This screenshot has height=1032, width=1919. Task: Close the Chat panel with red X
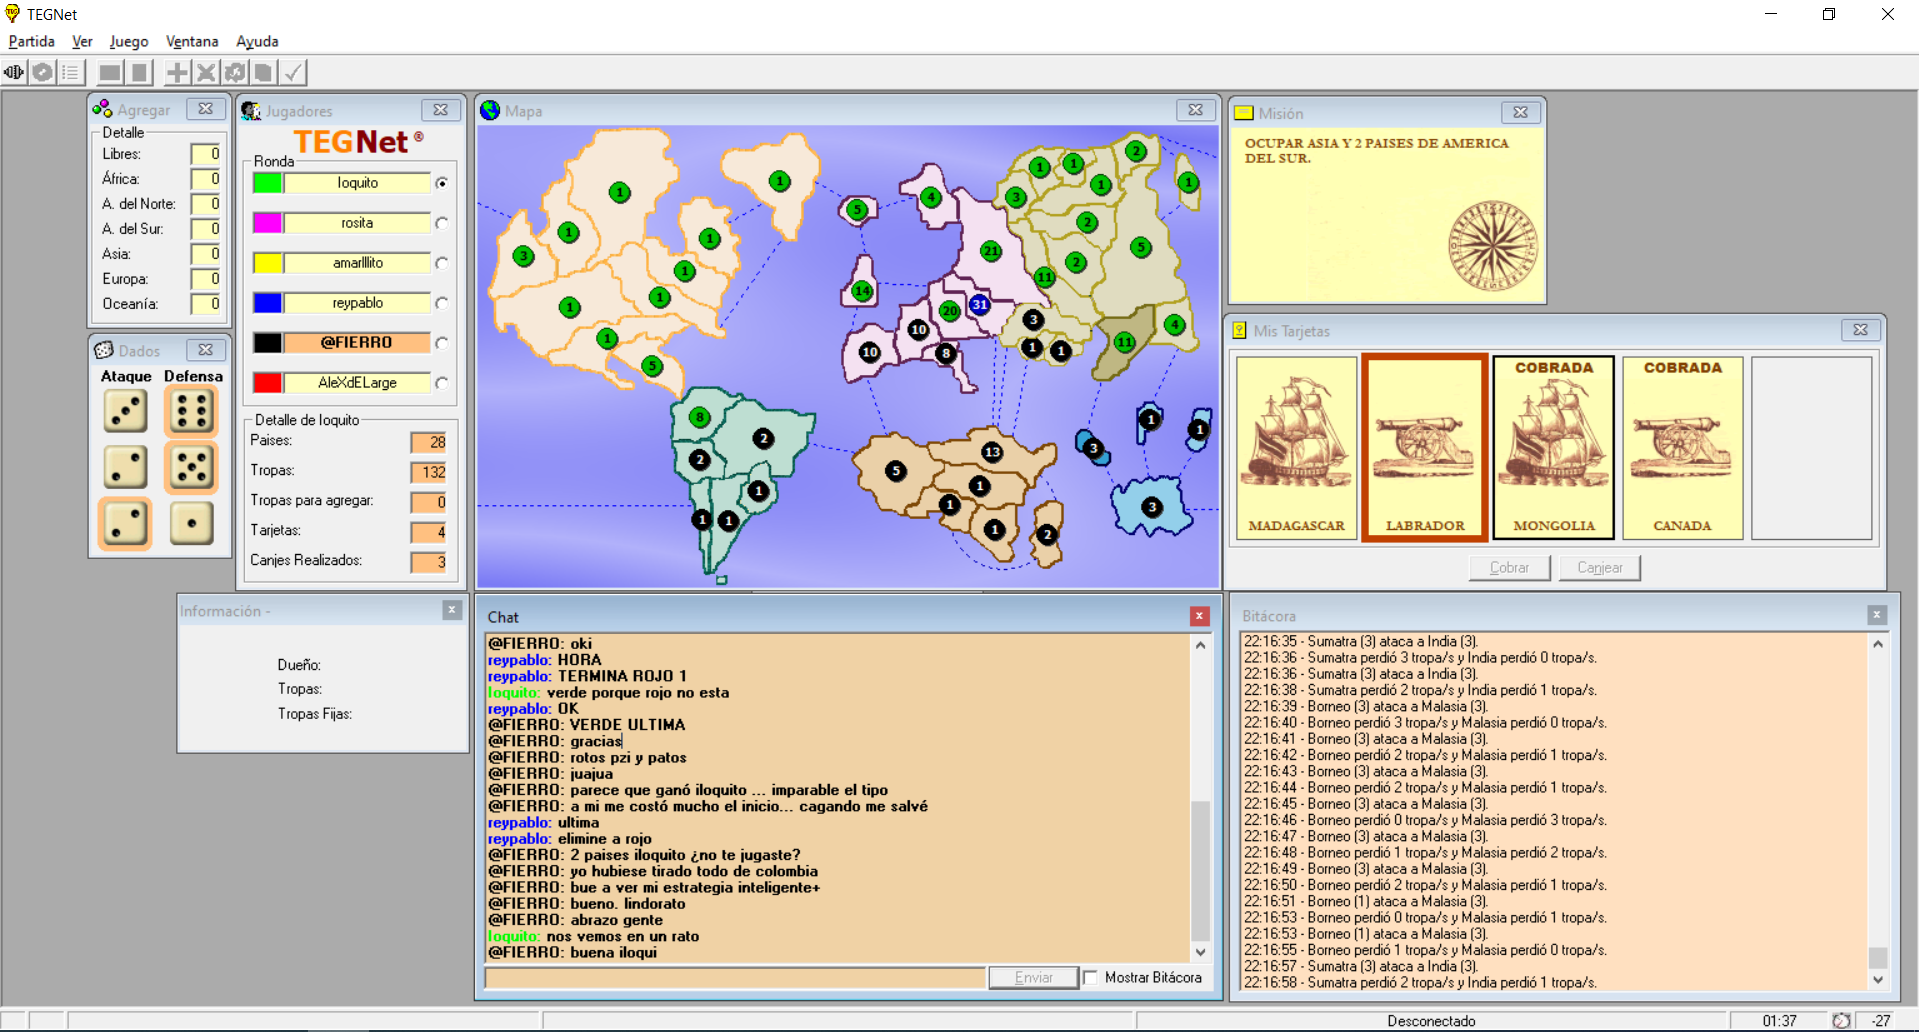click(x=1199, y=616)
